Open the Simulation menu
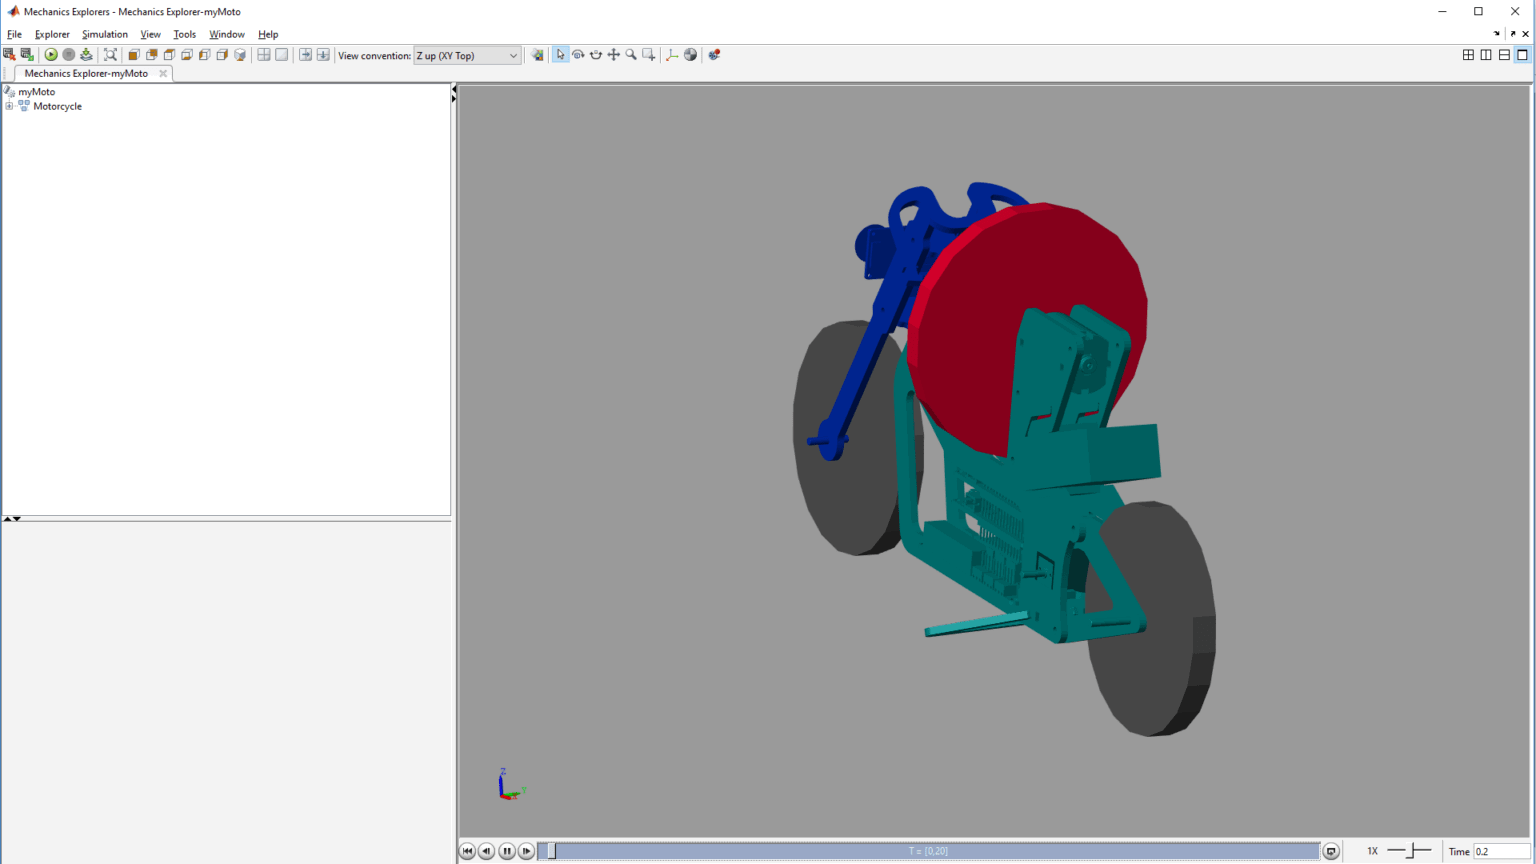This screenshot has height=864, width=1536. tap(104, 34)
